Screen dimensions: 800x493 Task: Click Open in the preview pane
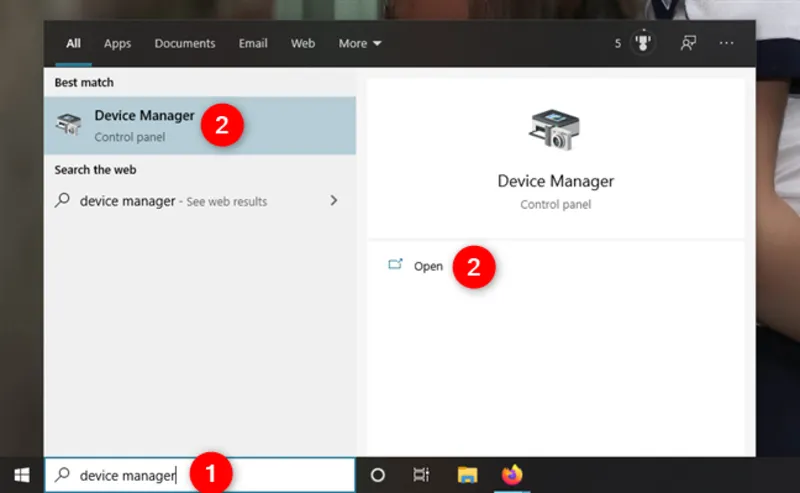428,266
